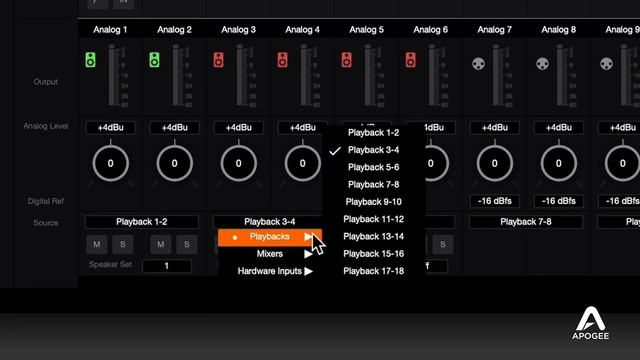Open Analog 8 +4dBu level dropdown
The height and width of the screenshot is (360, 640).
point(559,128)
